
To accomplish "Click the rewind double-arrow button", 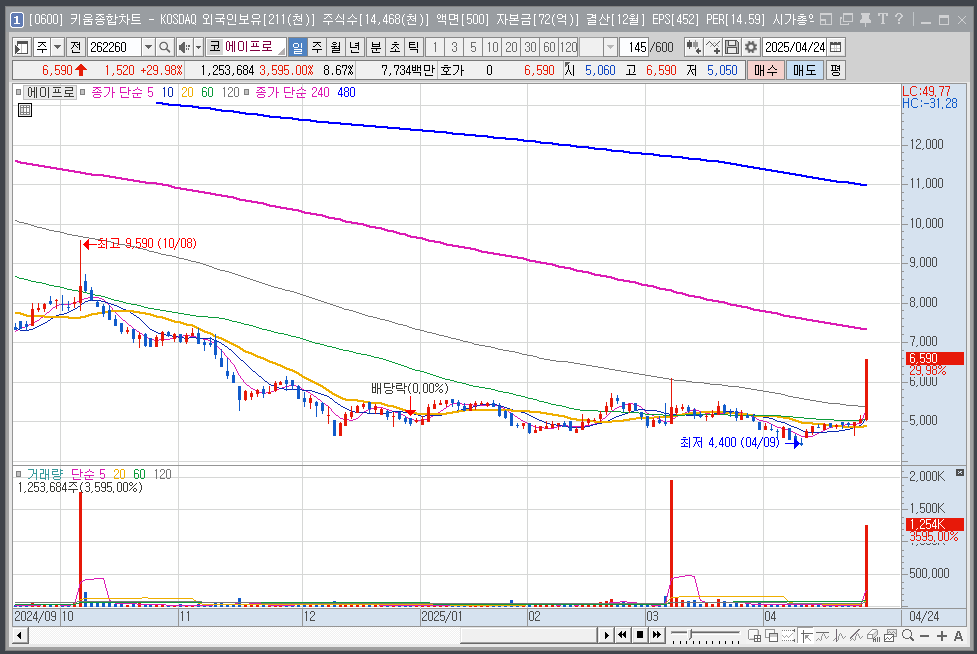I will [x=622, y=635].
